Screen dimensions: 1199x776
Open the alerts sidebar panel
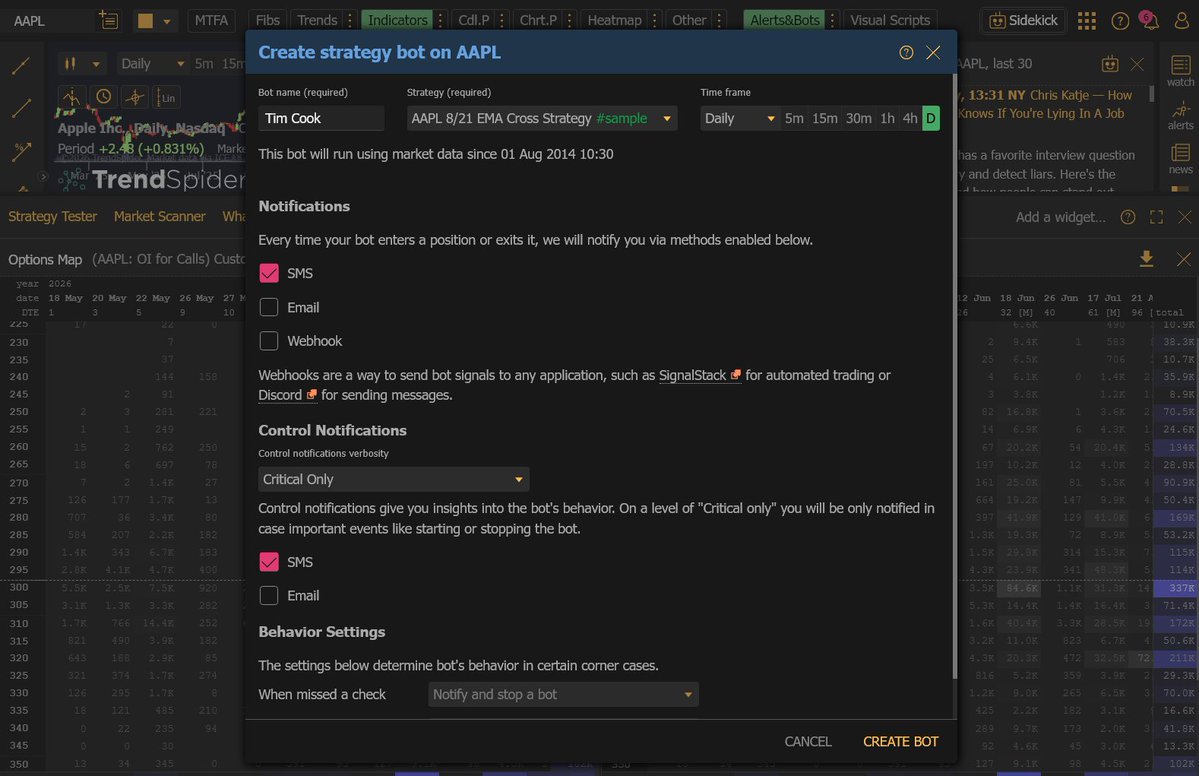(1180, 115)
